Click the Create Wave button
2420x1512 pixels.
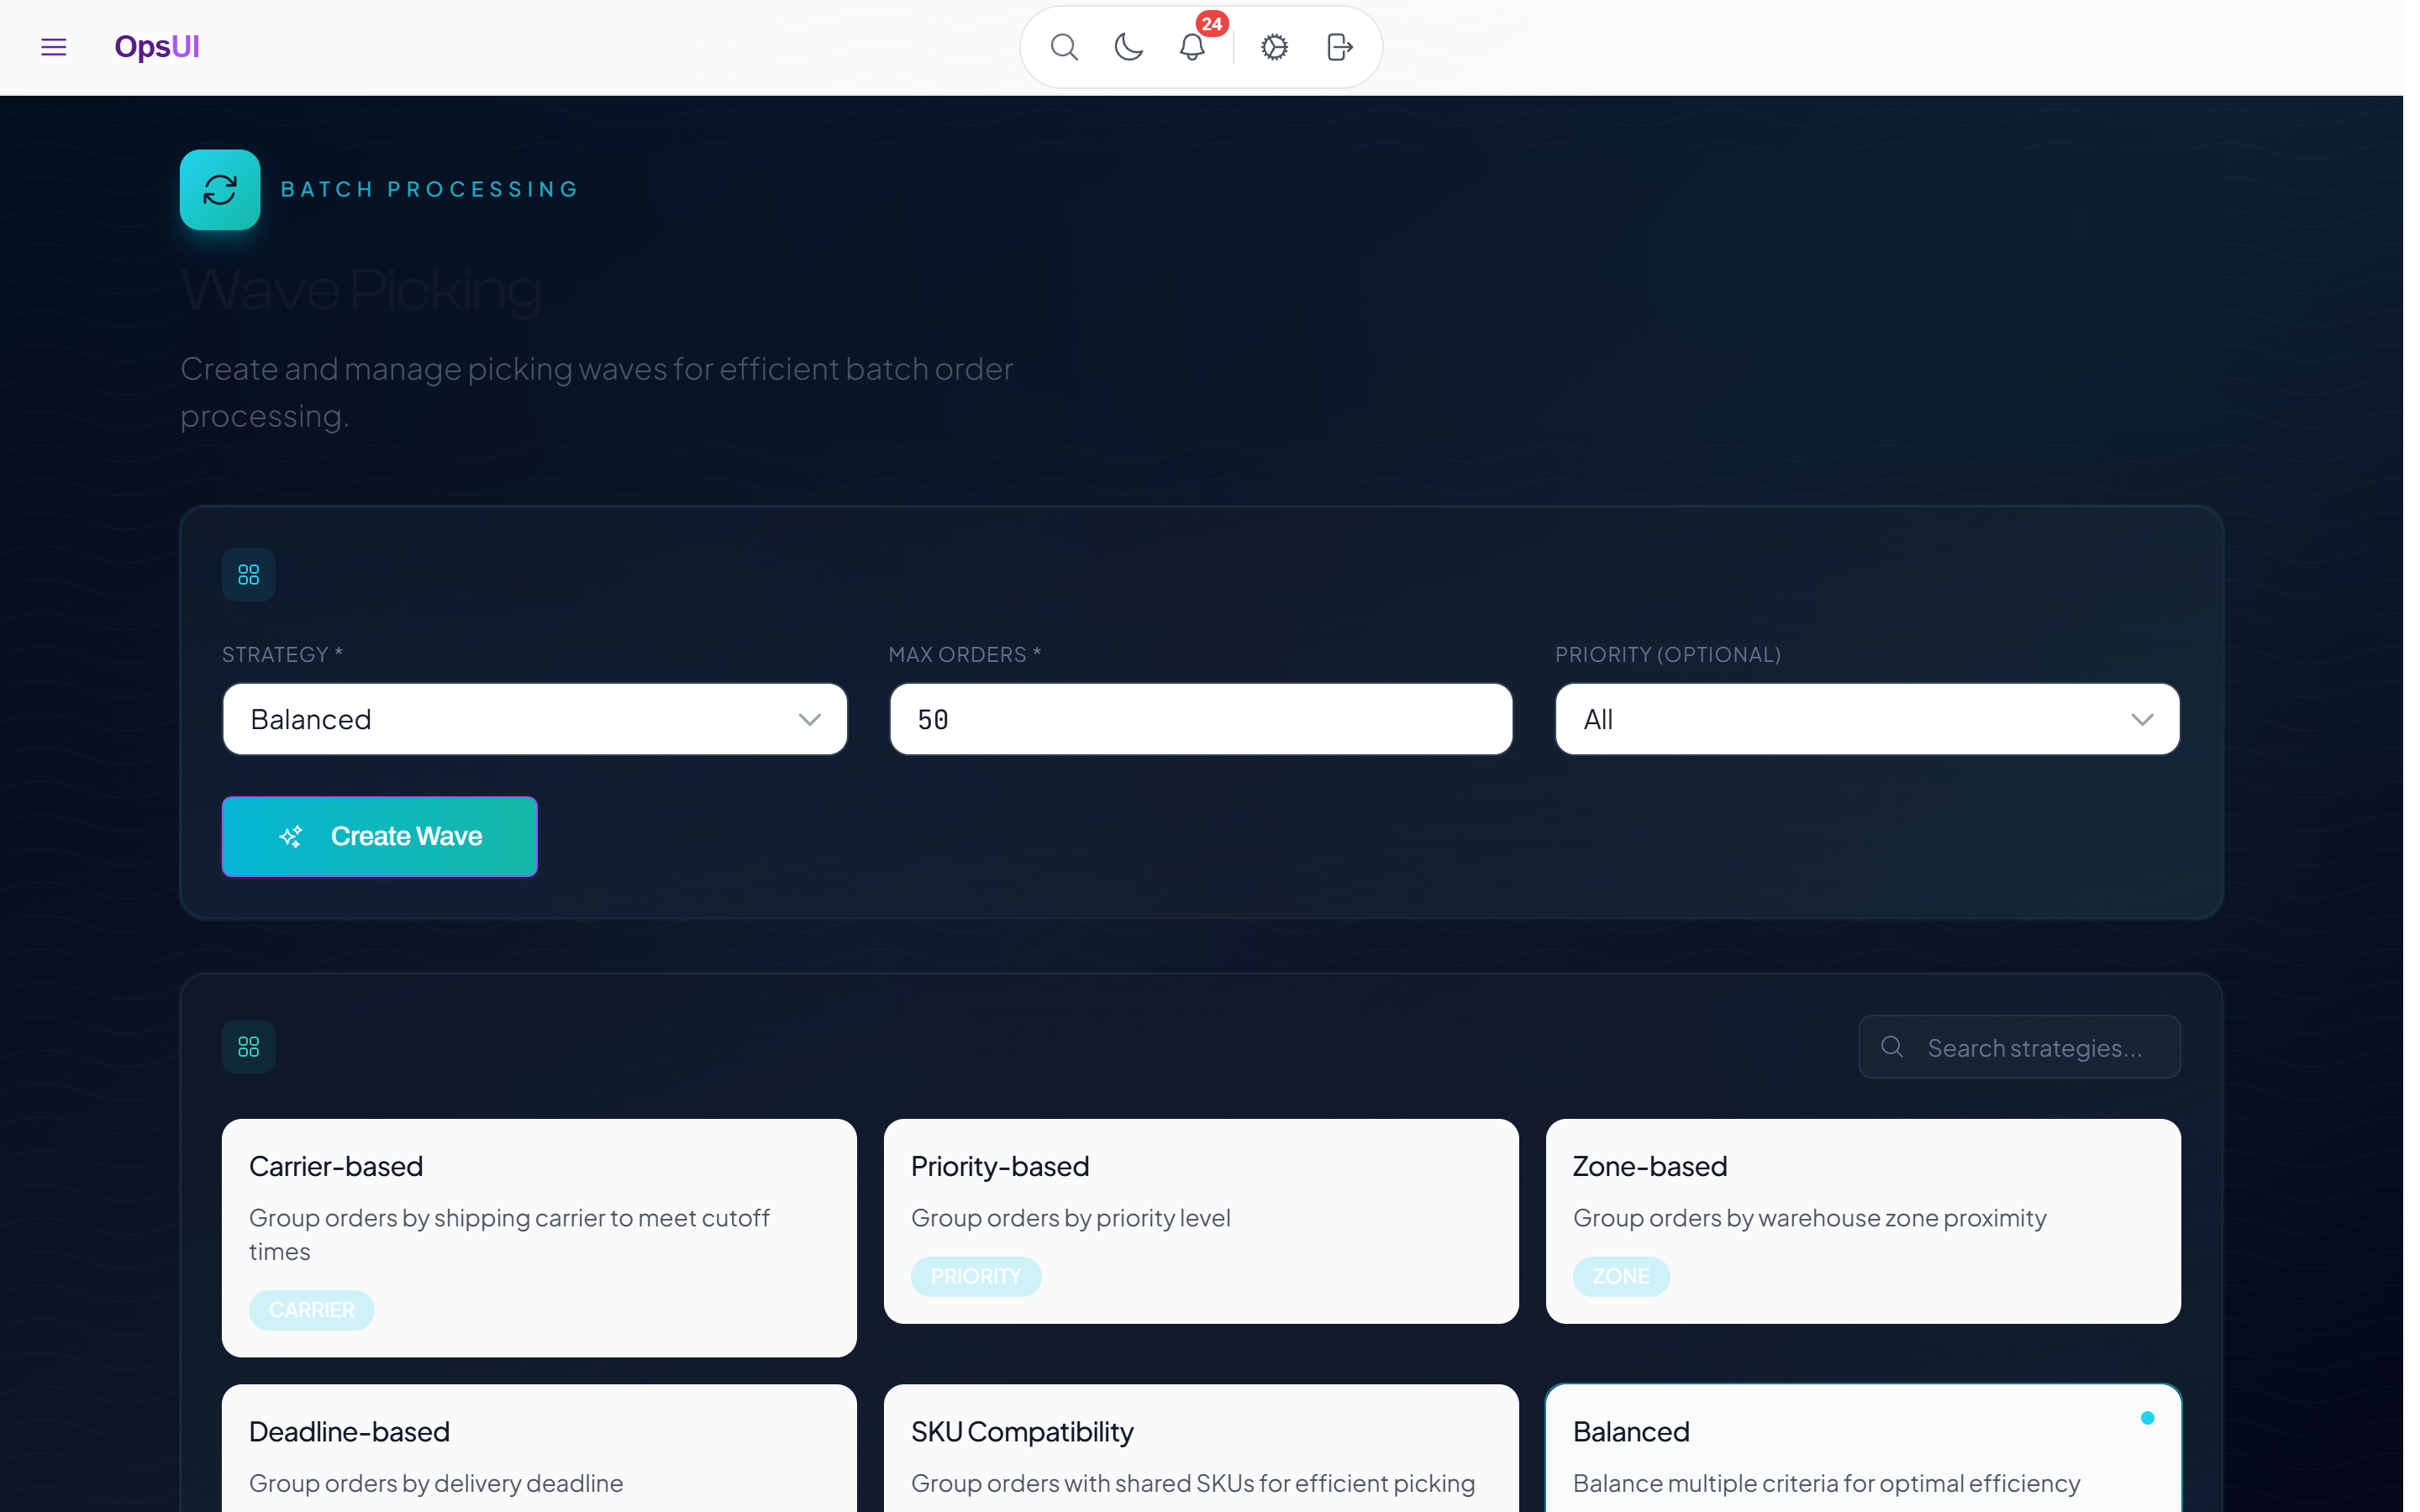(x=380, y=836)
